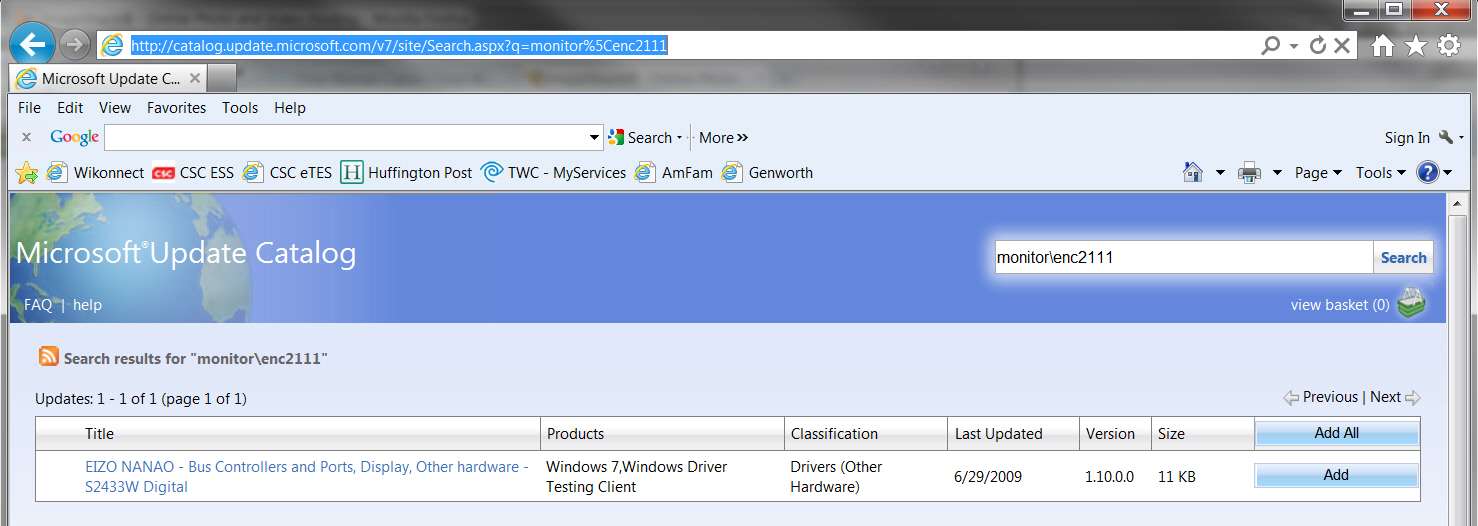Click the Add button for the EIZO driver
This screenshot has height=526, width=1478.
click(x=1336, y=475)
